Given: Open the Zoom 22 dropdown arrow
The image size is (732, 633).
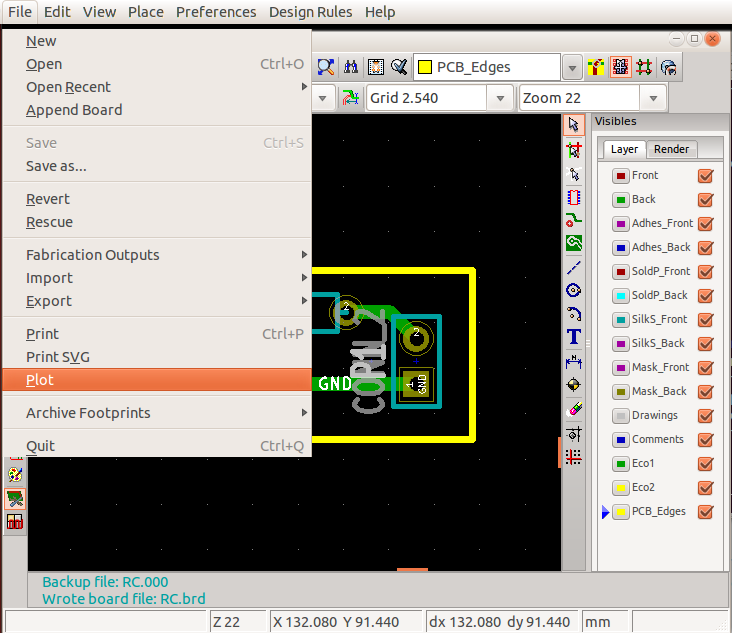Looking at the screenshot, I should [653, 98].
